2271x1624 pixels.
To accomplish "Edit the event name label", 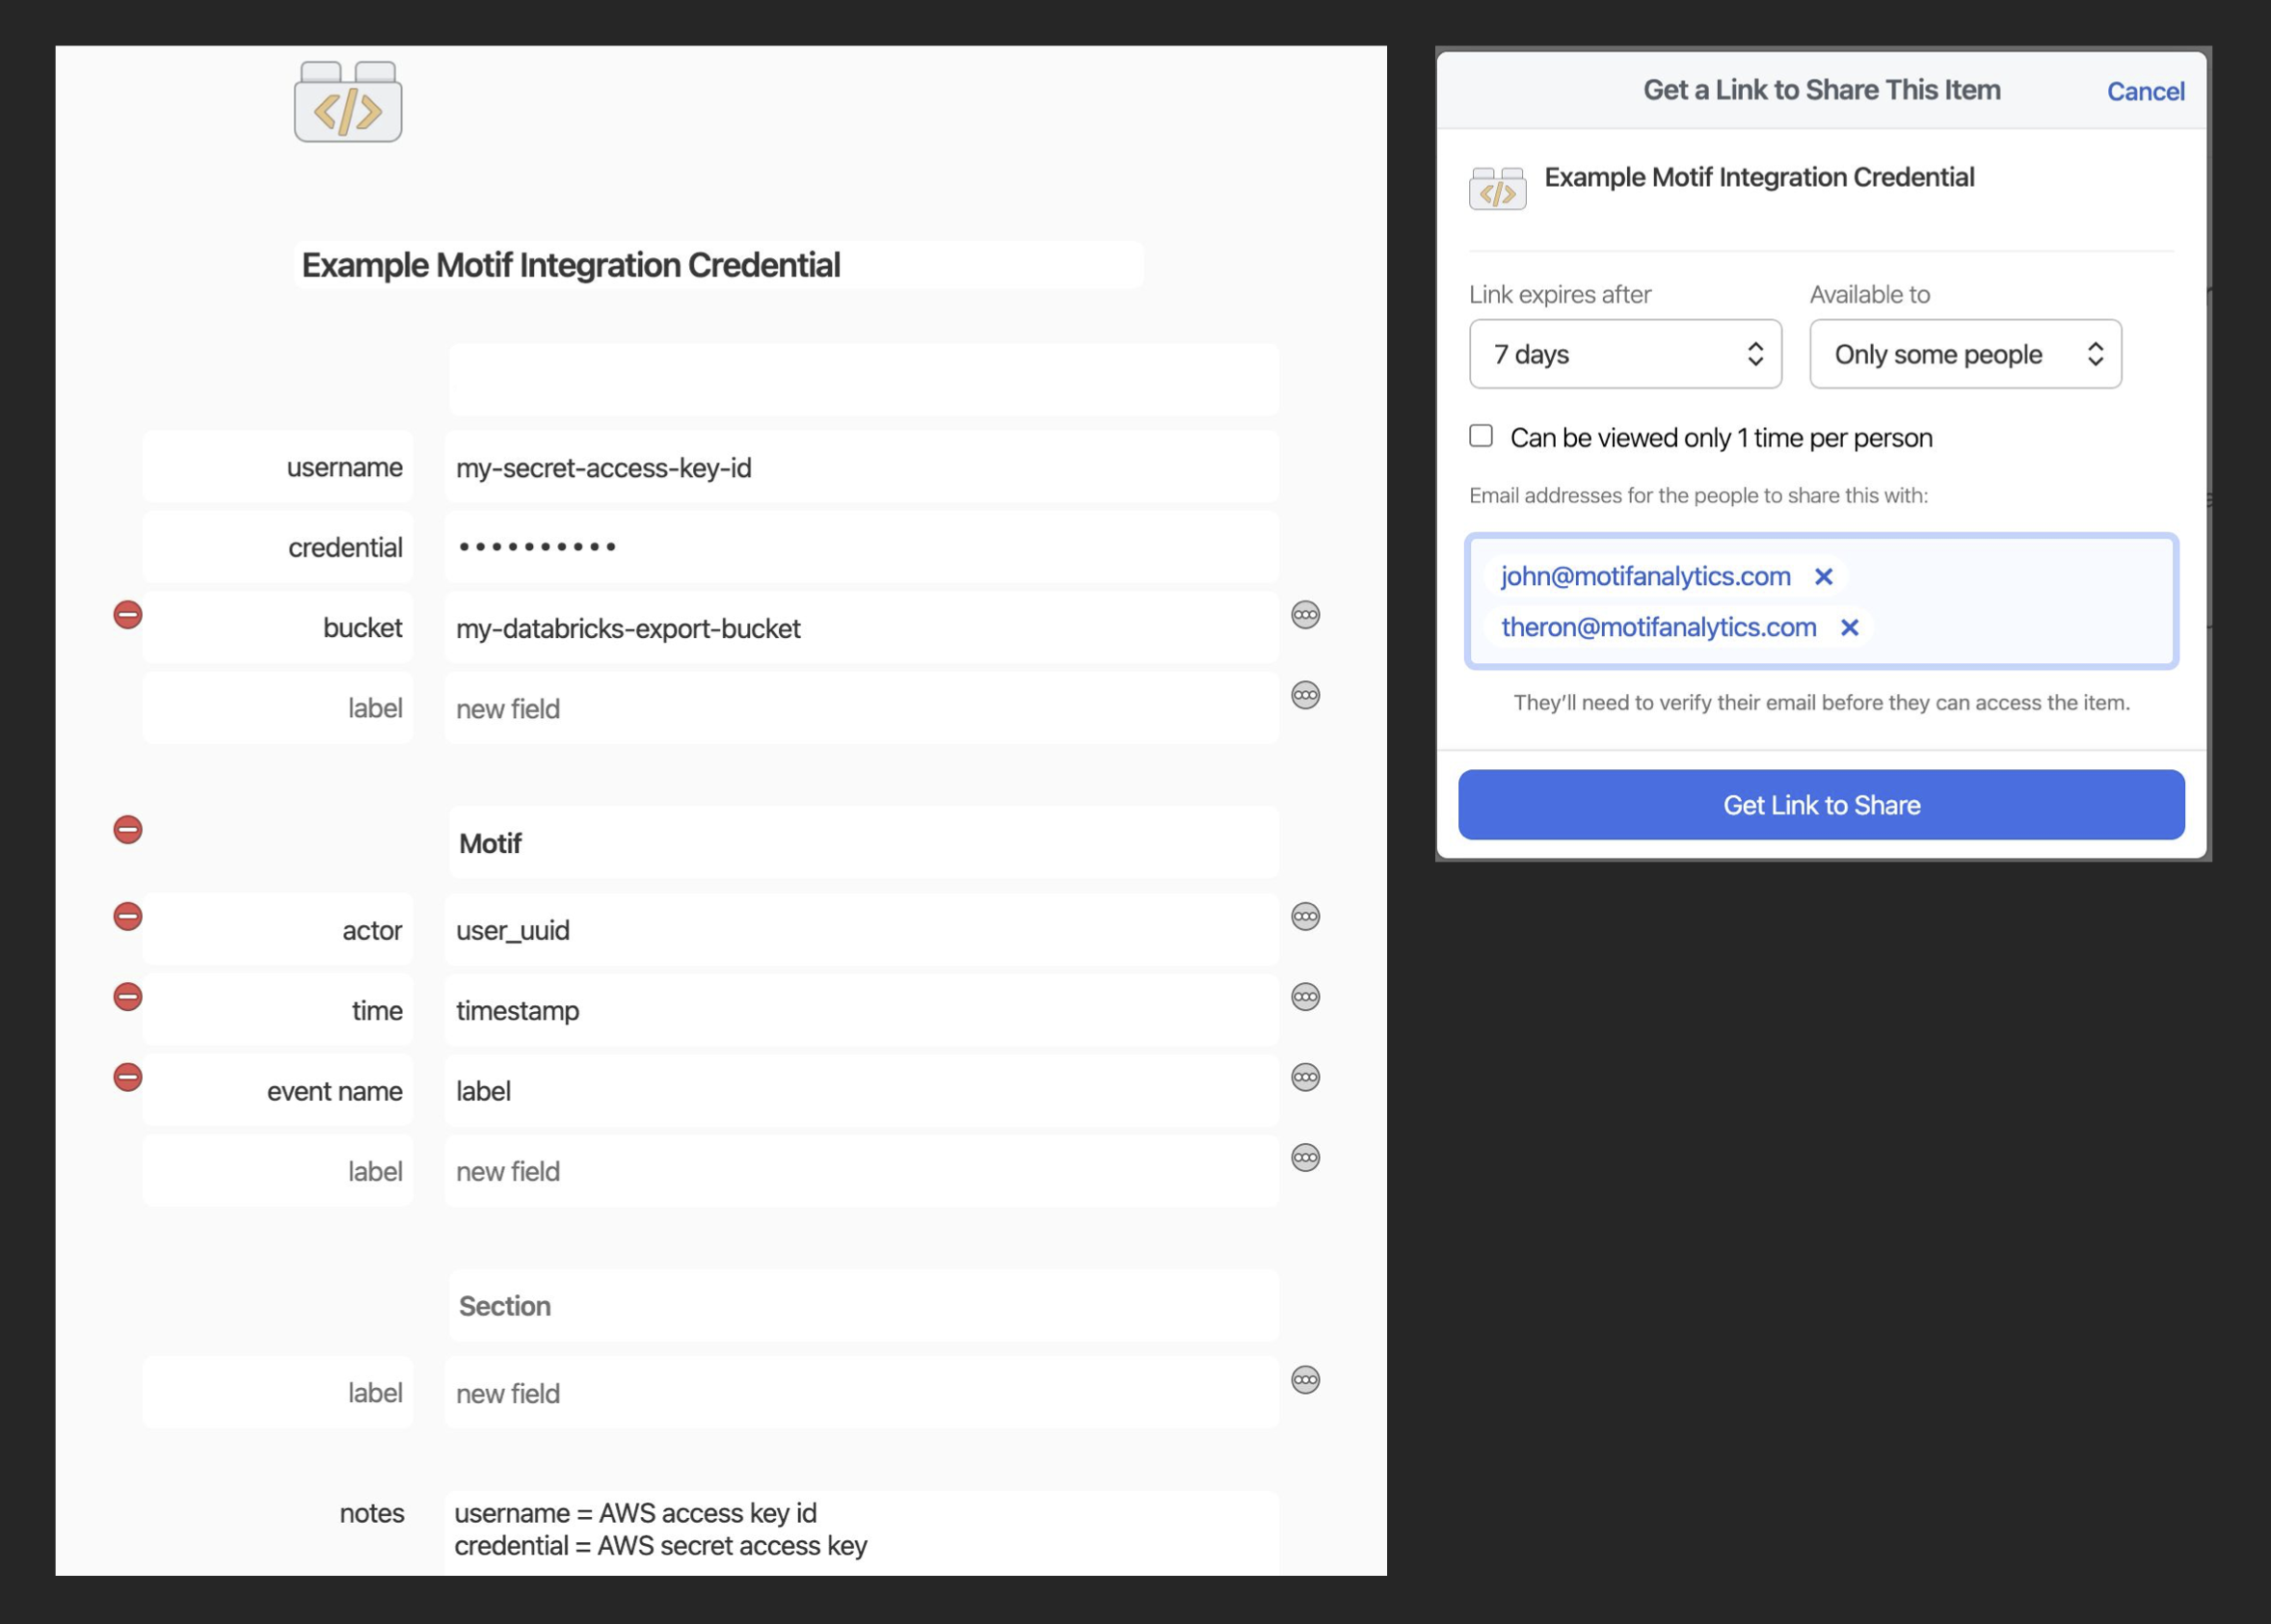I will 277,1091.
